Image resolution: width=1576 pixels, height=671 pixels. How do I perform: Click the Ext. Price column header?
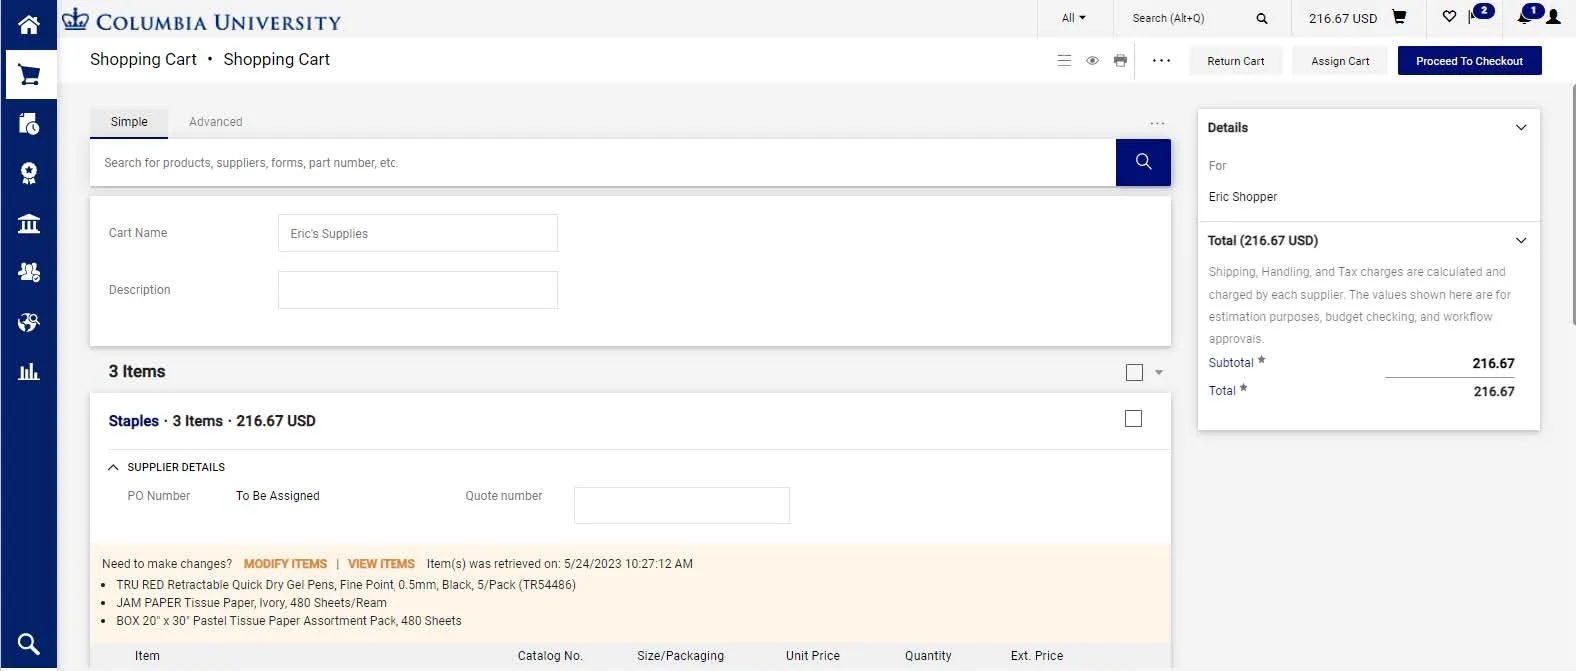[x=1037, y=656]
